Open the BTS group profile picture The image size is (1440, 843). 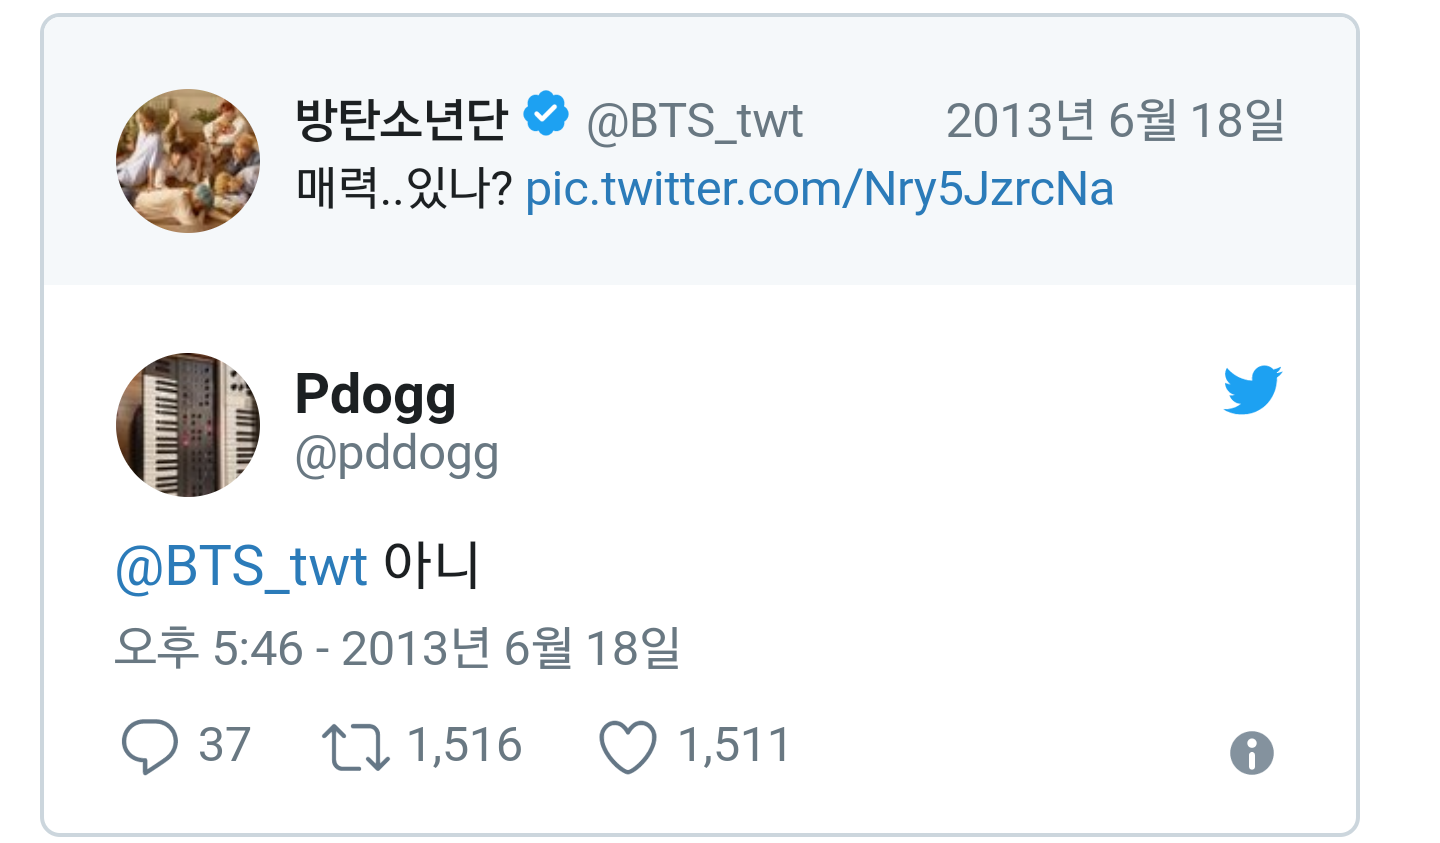[188, 161]
